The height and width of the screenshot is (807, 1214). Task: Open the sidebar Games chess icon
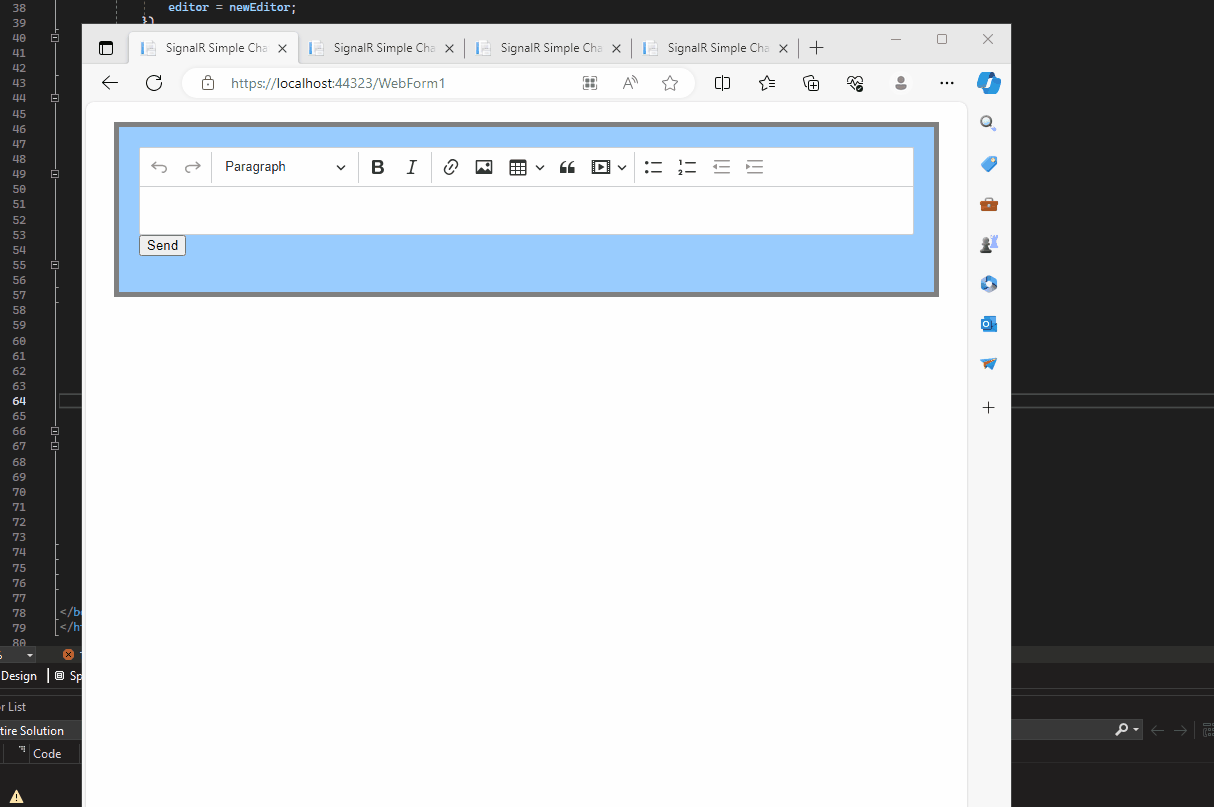(x=989, y=244)
